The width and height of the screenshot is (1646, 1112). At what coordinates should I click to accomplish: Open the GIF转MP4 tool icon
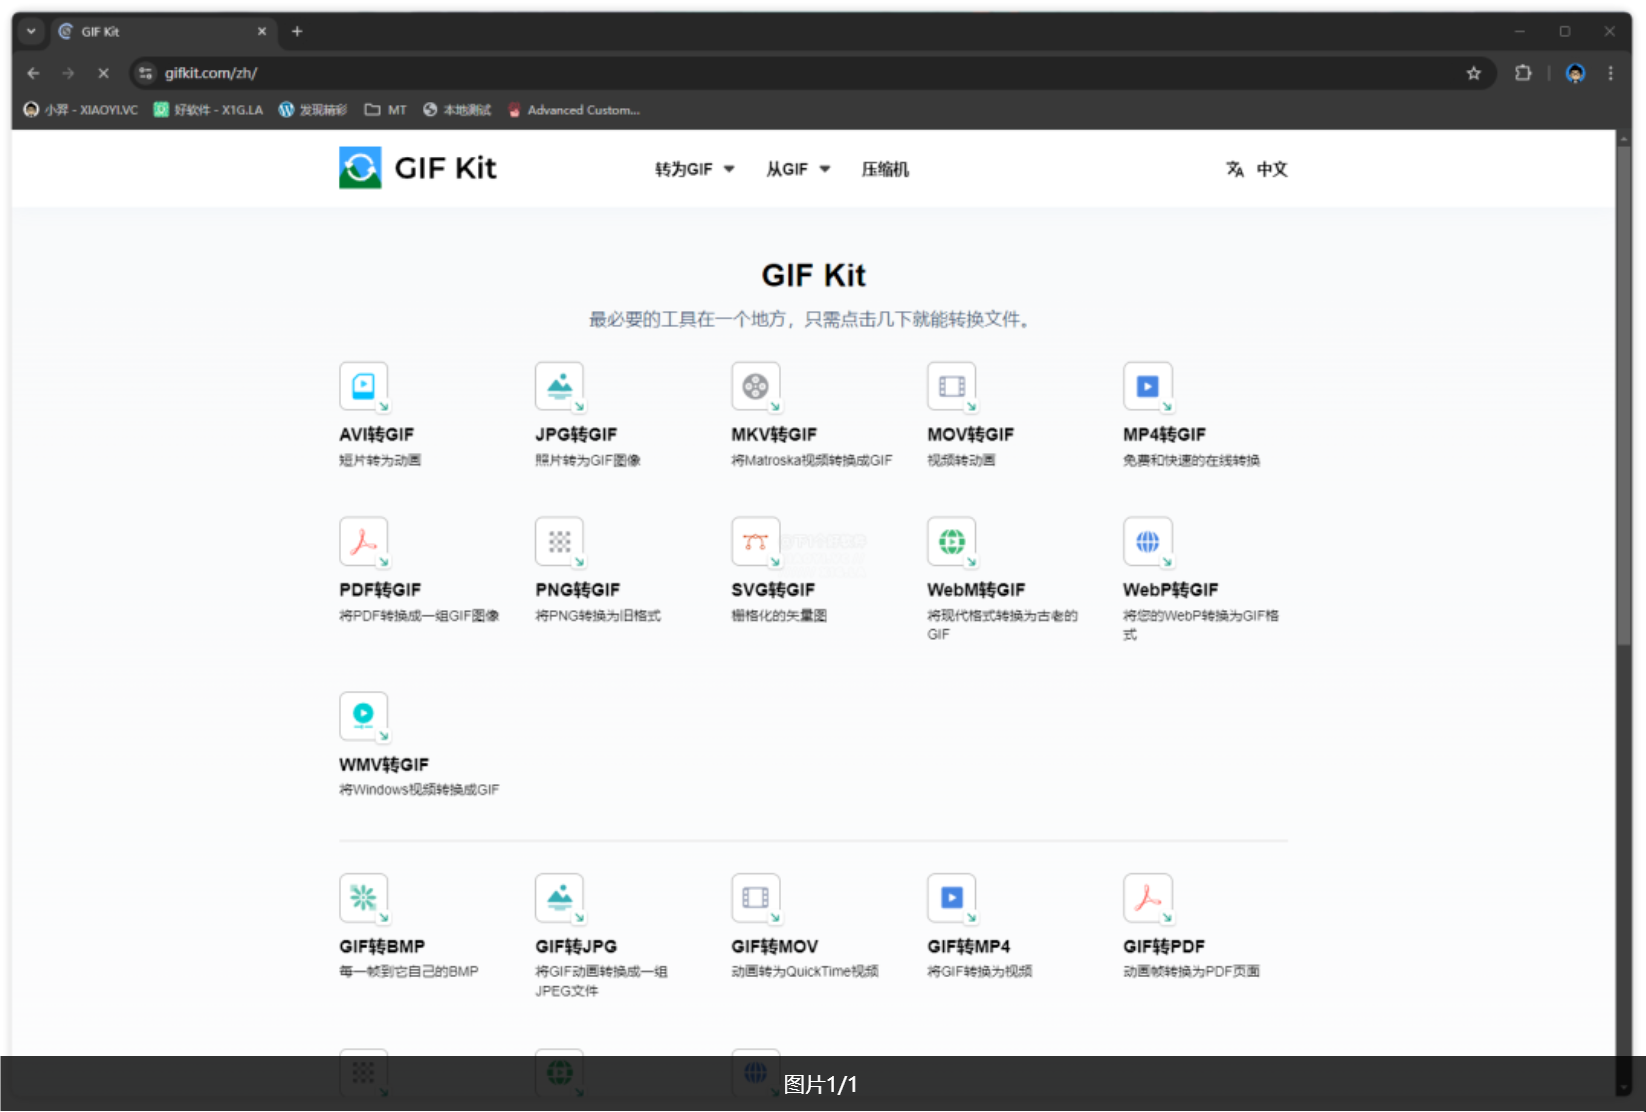click(x=951, y=898)
